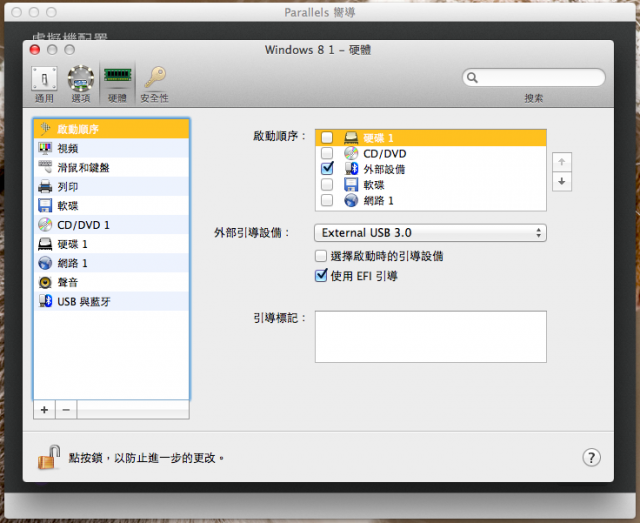This screenshot has height=523, width=640.
Task: Click the 硬碟 1 drive icon in boot order
Action: [351, 138]
